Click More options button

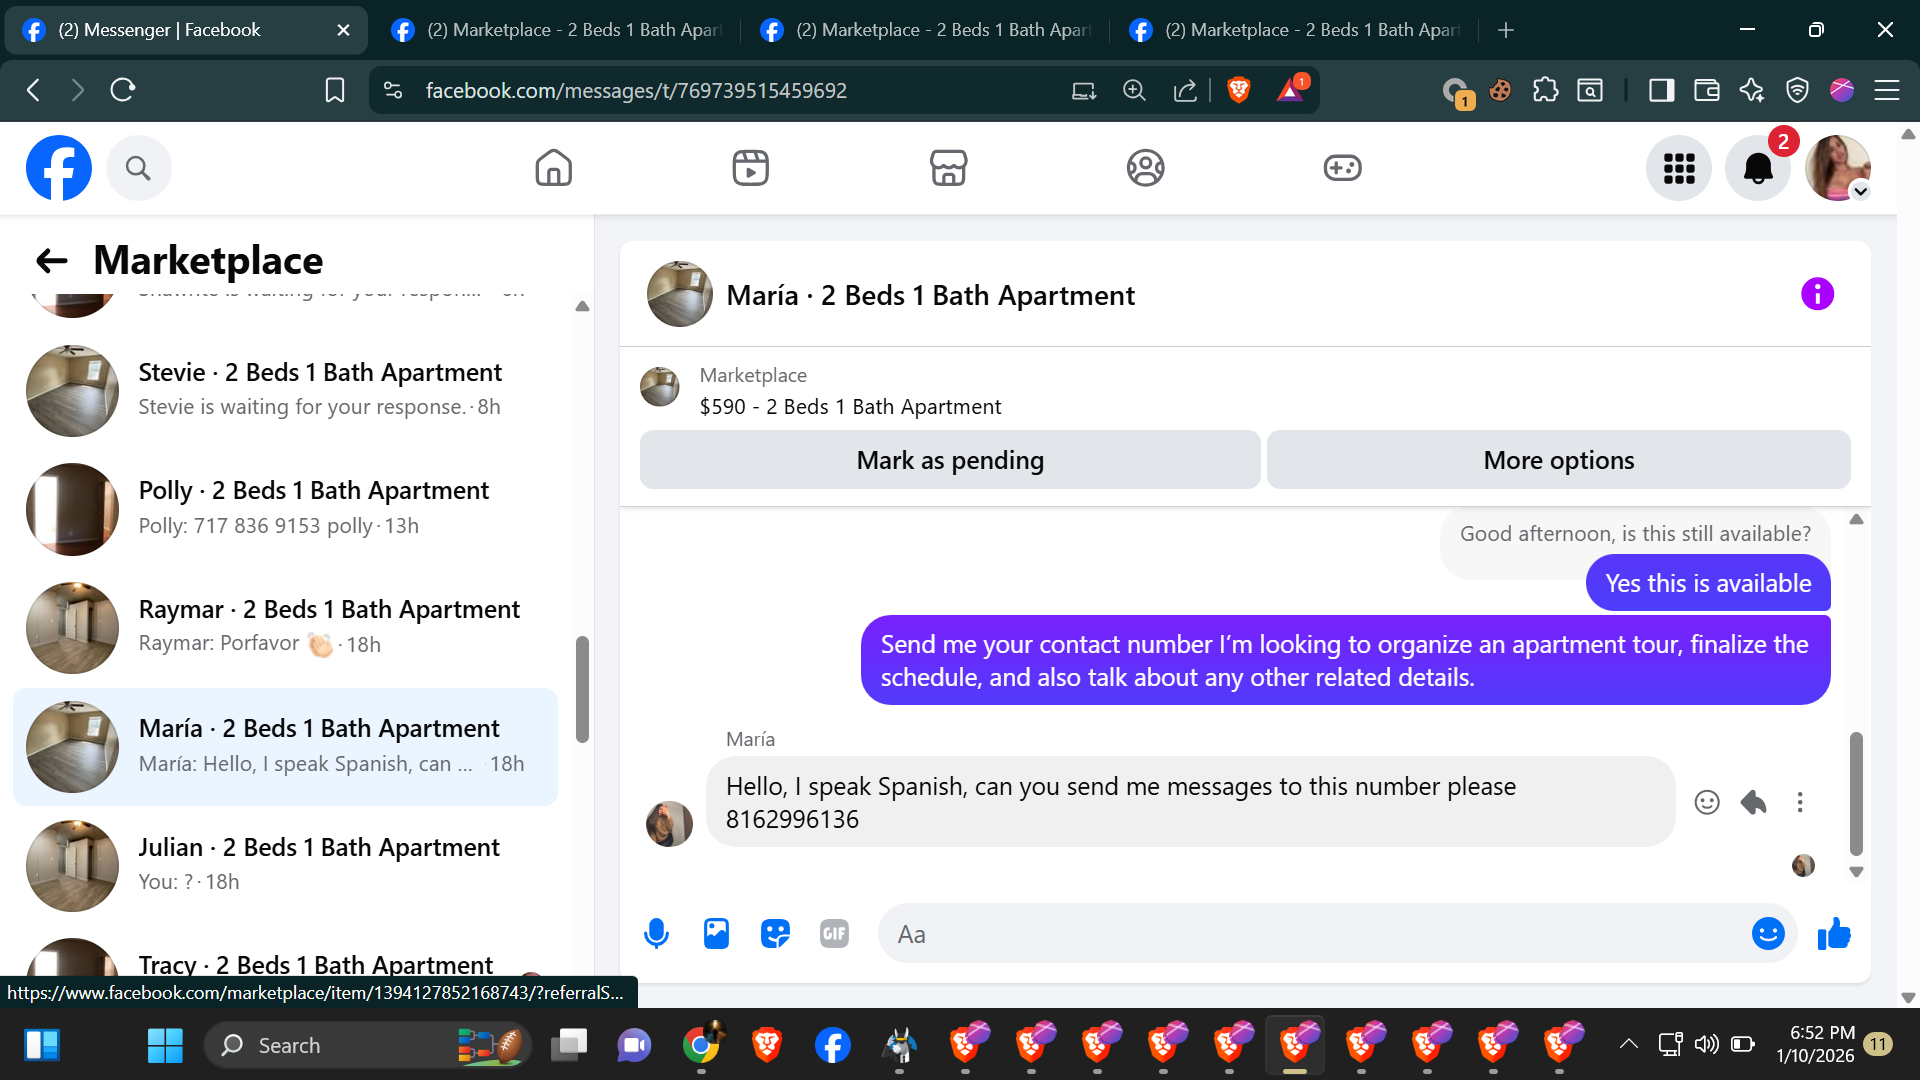click(1558, 460)
